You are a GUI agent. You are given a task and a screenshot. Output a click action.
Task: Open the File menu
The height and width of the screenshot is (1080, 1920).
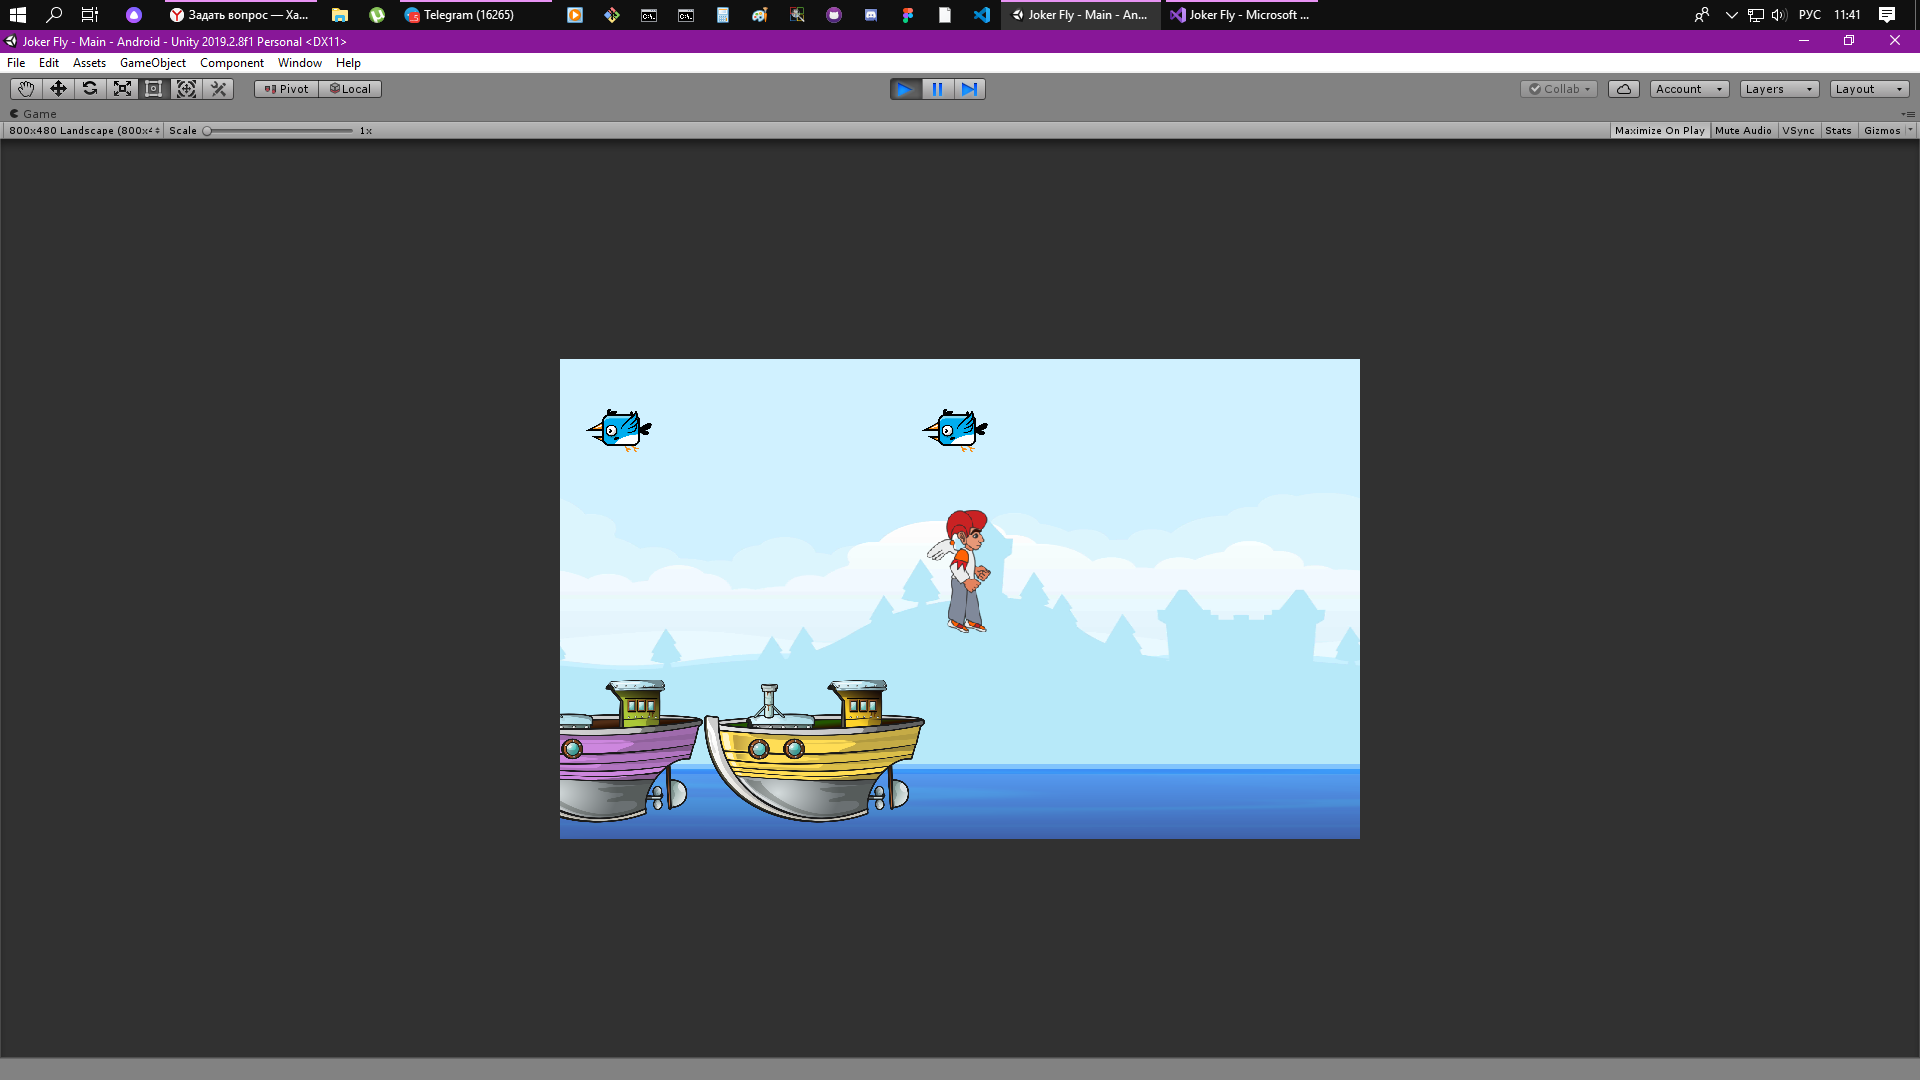coord(16,63)
